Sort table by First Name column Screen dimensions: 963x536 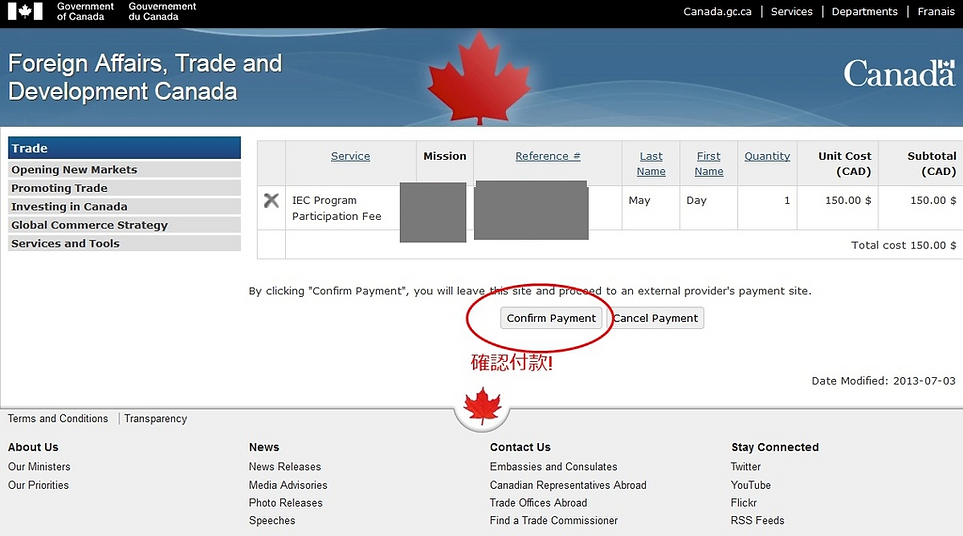[x=709, y=163]
